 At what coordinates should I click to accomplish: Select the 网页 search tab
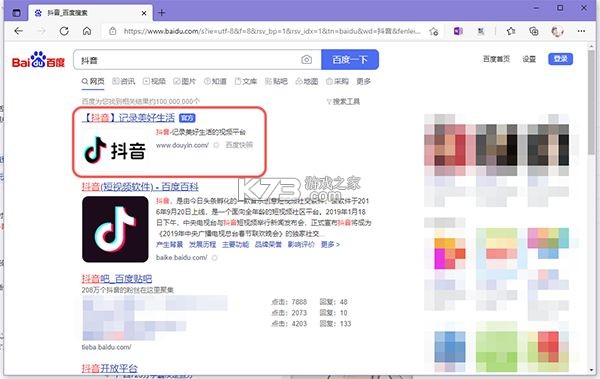[93, 81]
